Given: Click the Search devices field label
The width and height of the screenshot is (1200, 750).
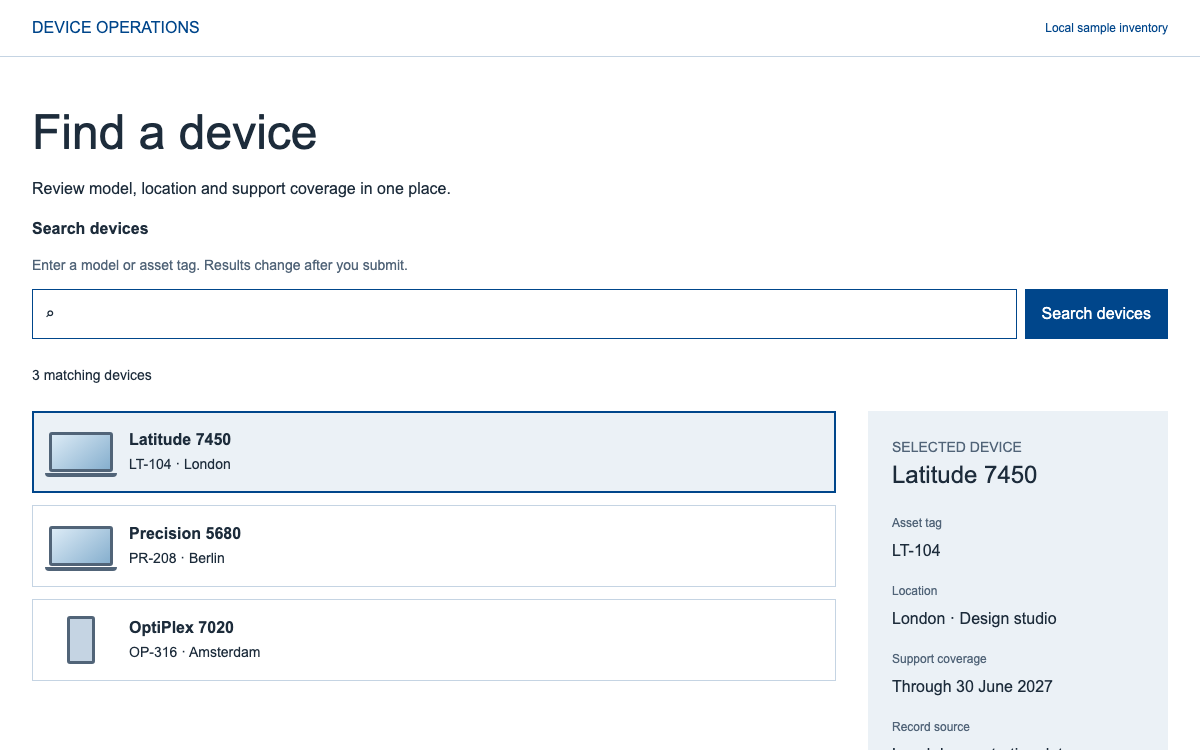Looking at the screenshot, I should [90, 229].
